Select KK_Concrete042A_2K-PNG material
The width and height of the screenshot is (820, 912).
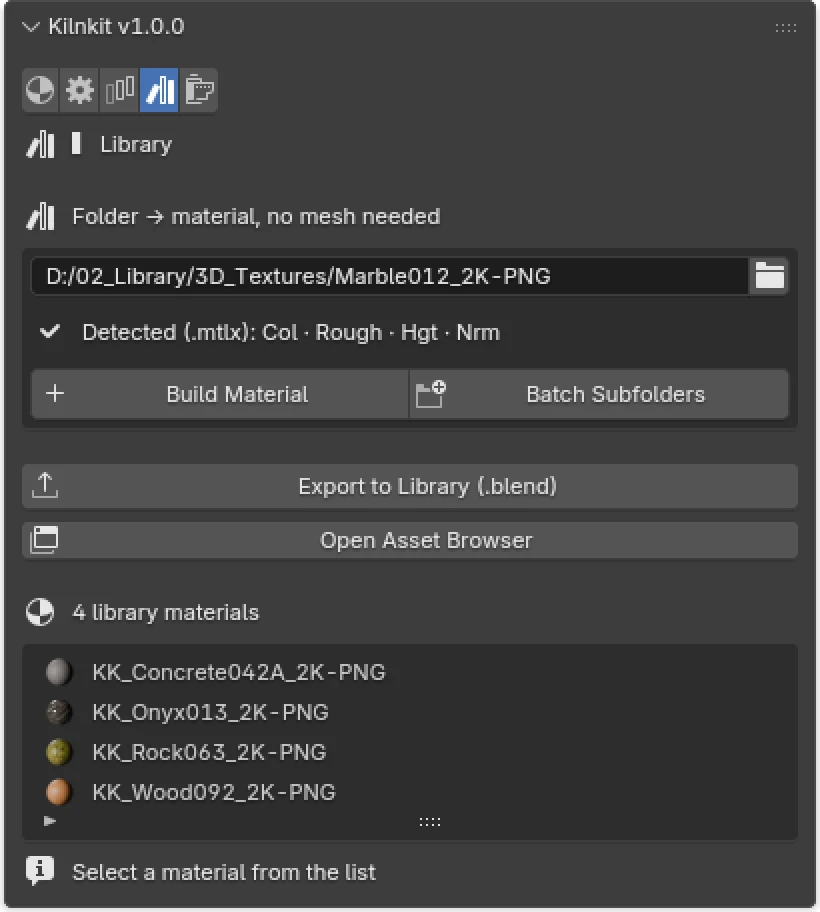pos(410,672)
